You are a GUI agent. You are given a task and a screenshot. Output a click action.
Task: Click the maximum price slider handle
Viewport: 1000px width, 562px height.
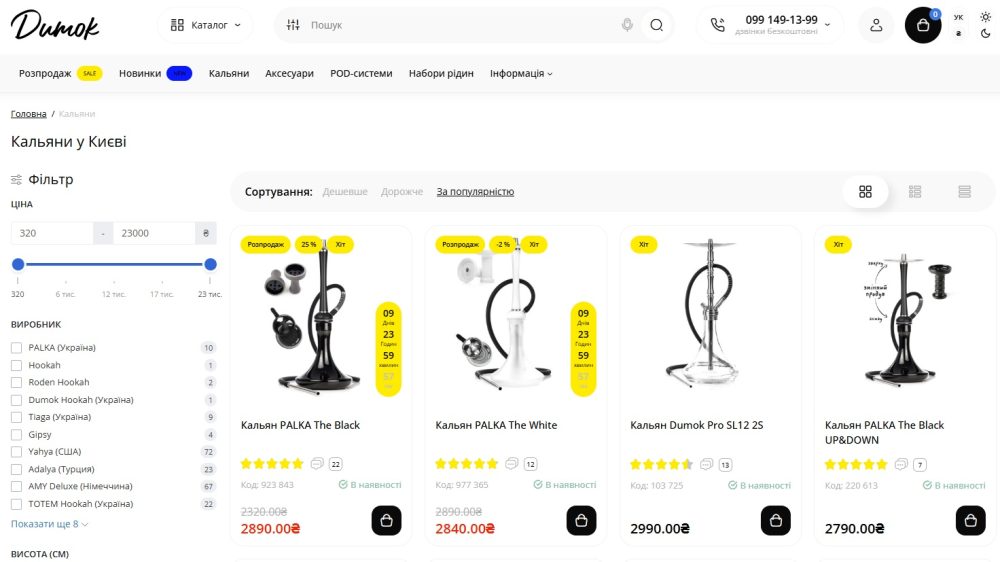(x=210, y=264)
